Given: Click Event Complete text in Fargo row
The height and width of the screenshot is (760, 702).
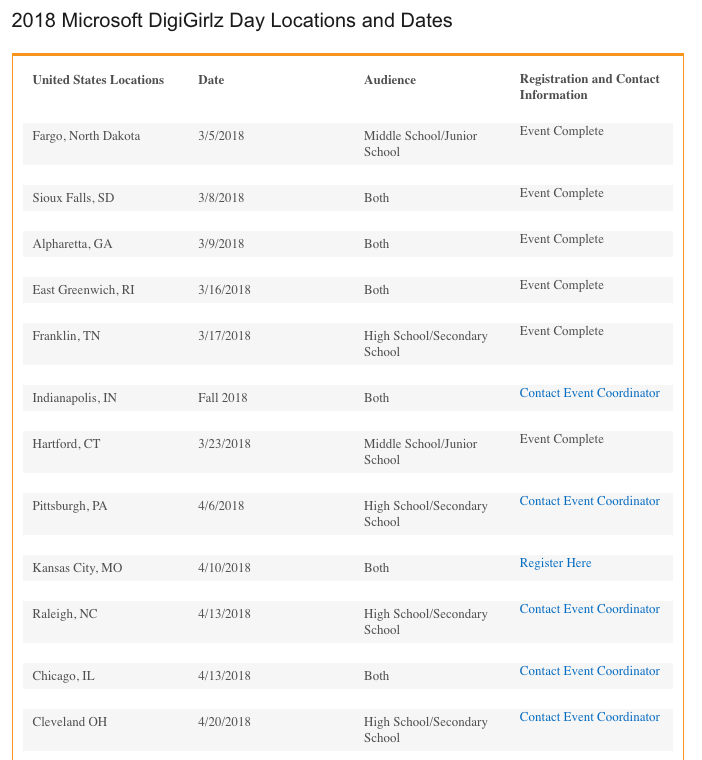Looking at the screenshot, I should (561, 131).
